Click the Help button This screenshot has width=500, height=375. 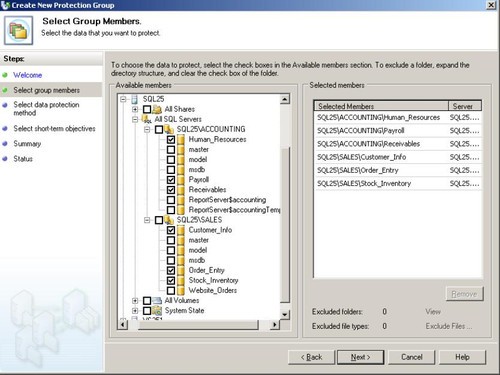(x=462, y=357)
